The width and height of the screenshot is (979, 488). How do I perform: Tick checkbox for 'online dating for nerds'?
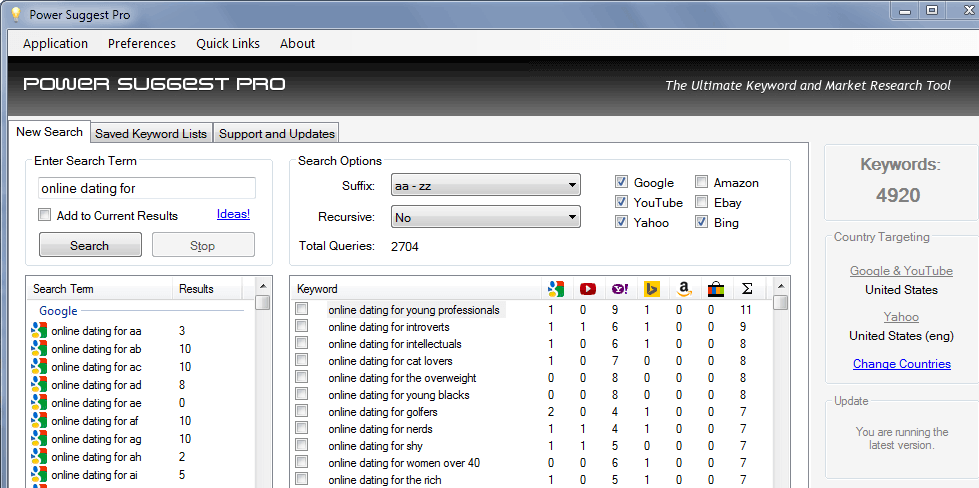[302, 428]
